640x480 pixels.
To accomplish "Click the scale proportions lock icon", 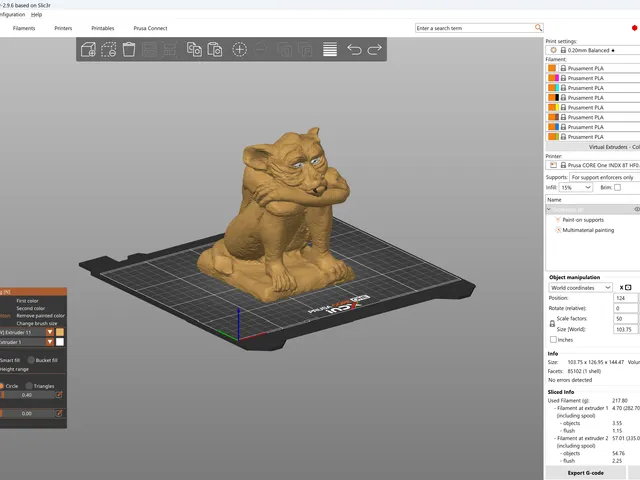I will point(552,324).
